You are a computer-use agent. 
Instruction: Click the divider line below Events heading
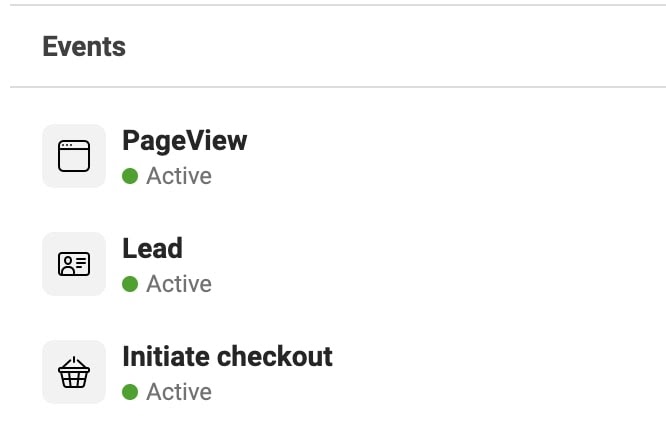[x=338, y=87]
